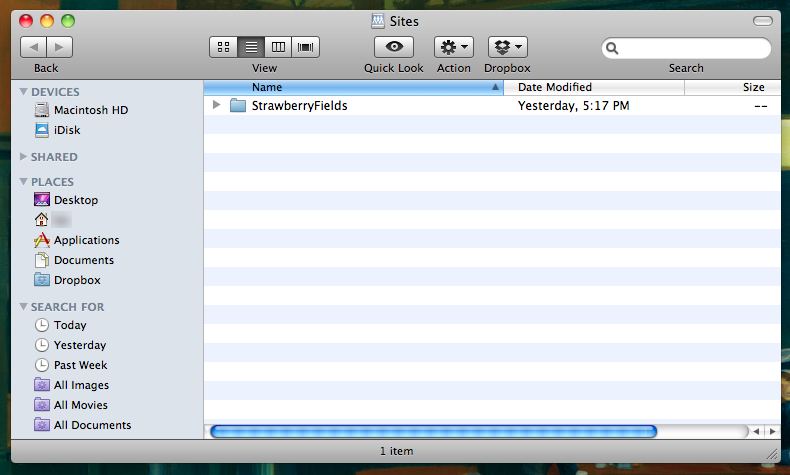Click the Sites proxy icon in title bar
The width and height of the screenshot is (790, 475).
coord(378,21)
